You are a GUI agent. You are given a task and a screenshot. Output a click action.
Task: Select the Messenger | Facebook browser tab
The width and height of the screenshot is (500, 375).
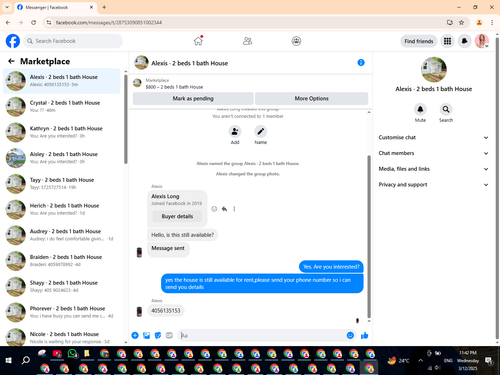pyautogui.click(x=55, y=7)
